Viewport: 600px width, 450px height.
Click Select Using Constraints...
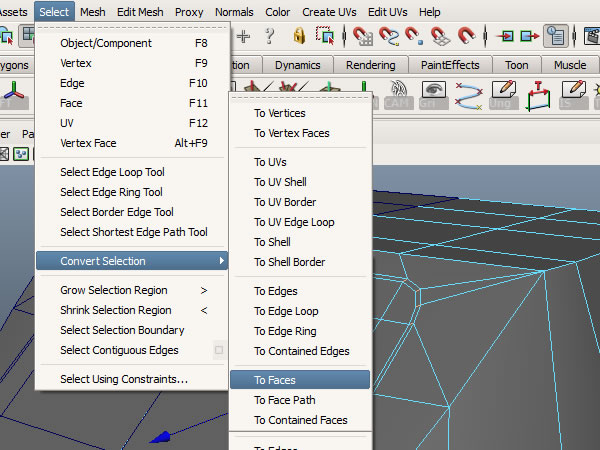coord(124,379)
